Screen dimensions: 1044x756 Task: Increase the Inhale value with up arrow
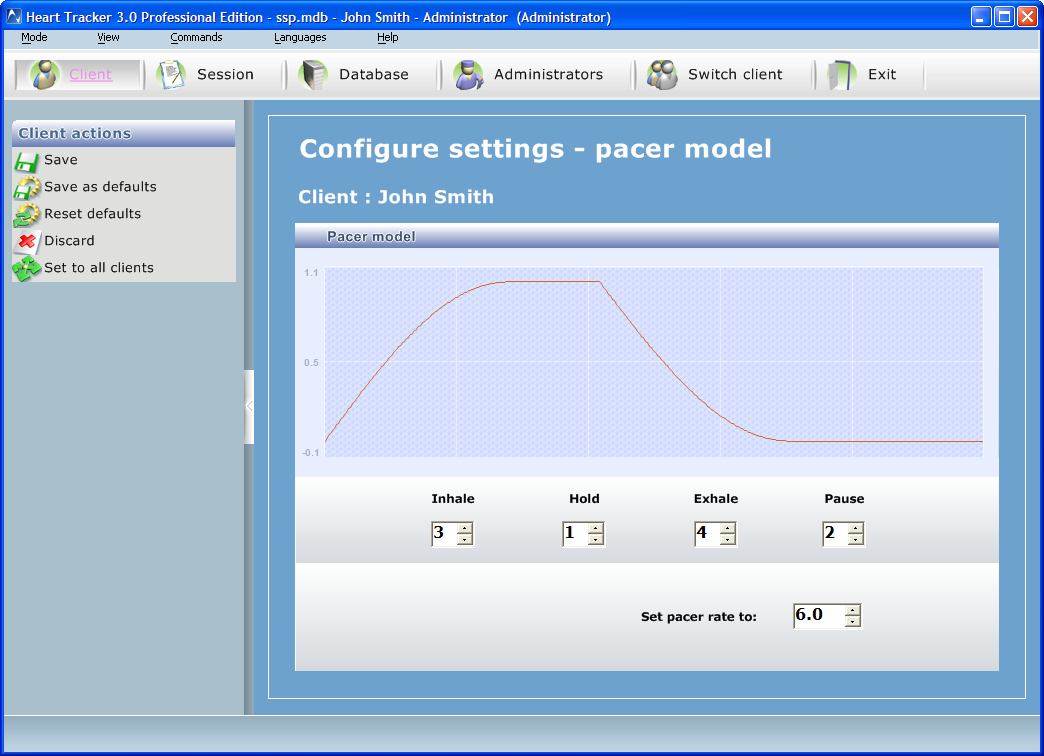464,528
